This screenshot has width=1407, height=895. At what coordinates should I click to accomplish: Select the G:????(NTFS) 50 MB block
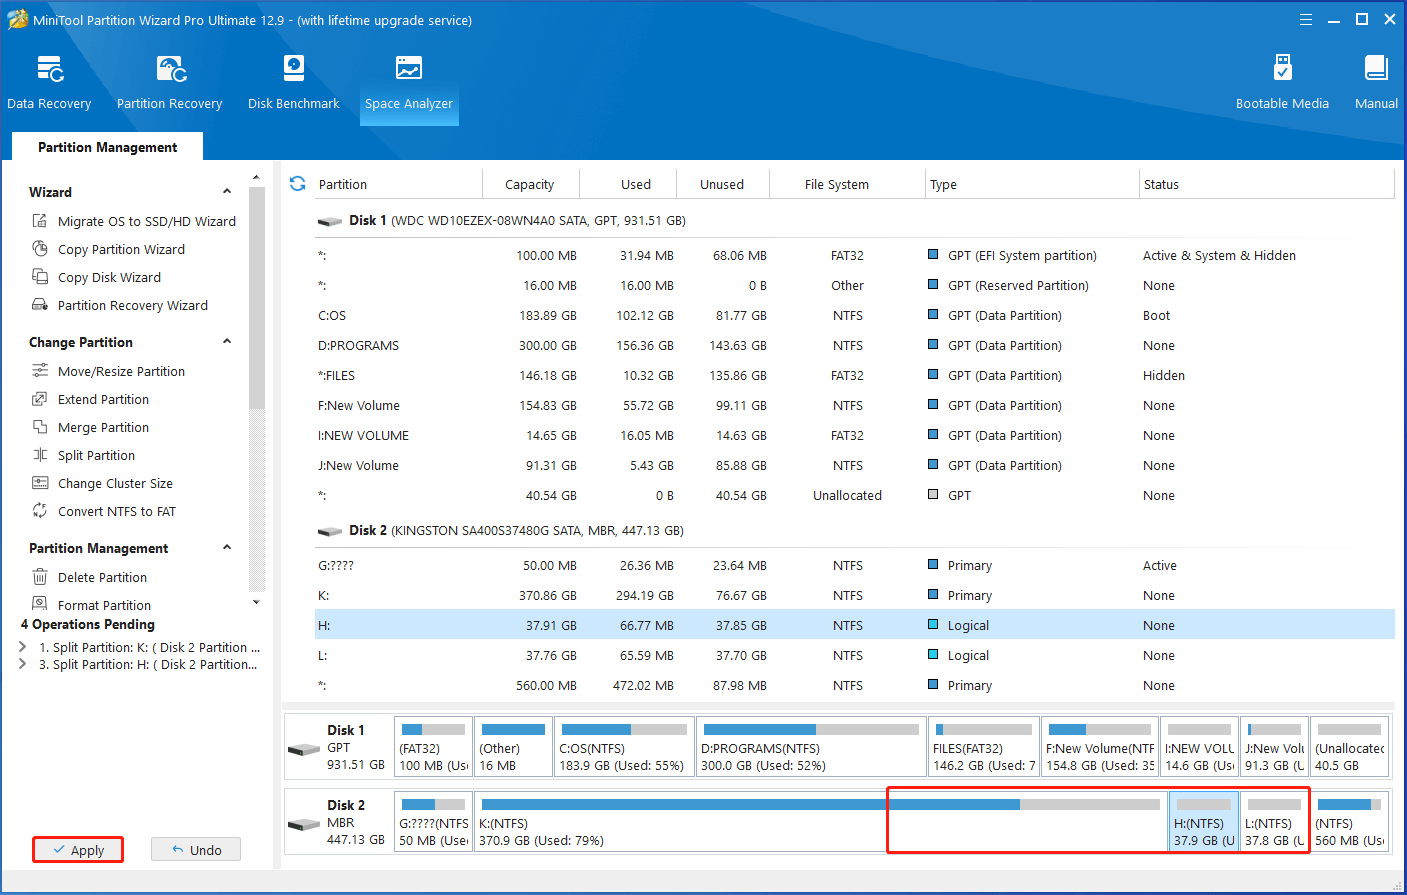(434, 822)
